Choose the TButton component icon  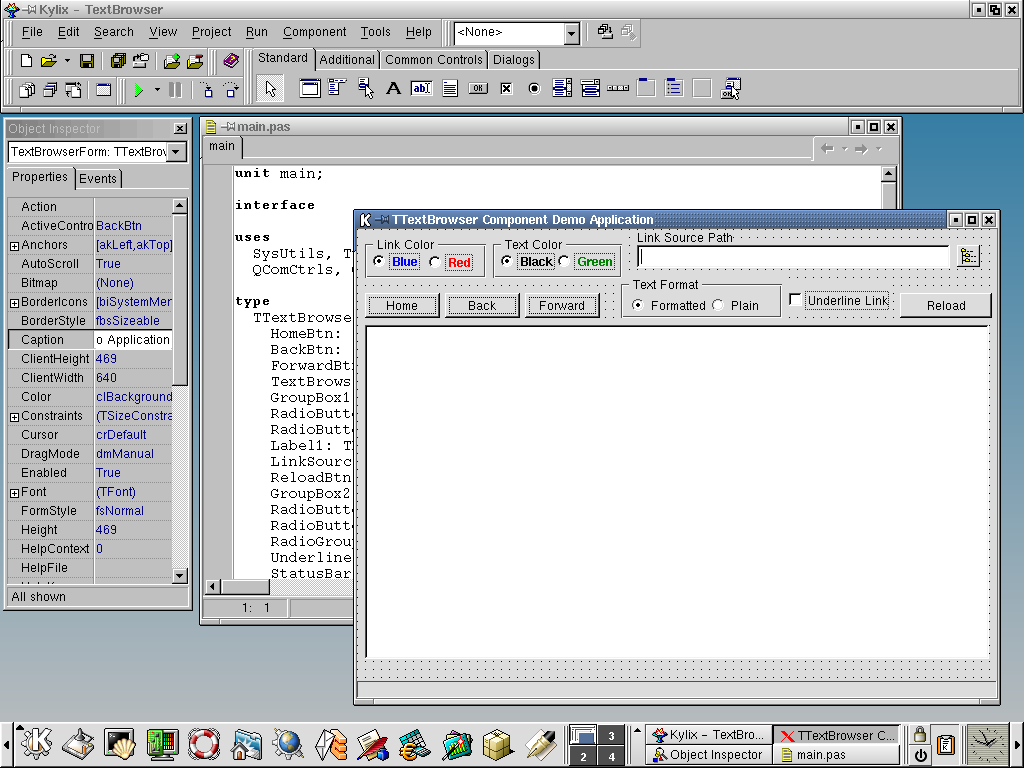pyautogui.click(x=478, y=89)
